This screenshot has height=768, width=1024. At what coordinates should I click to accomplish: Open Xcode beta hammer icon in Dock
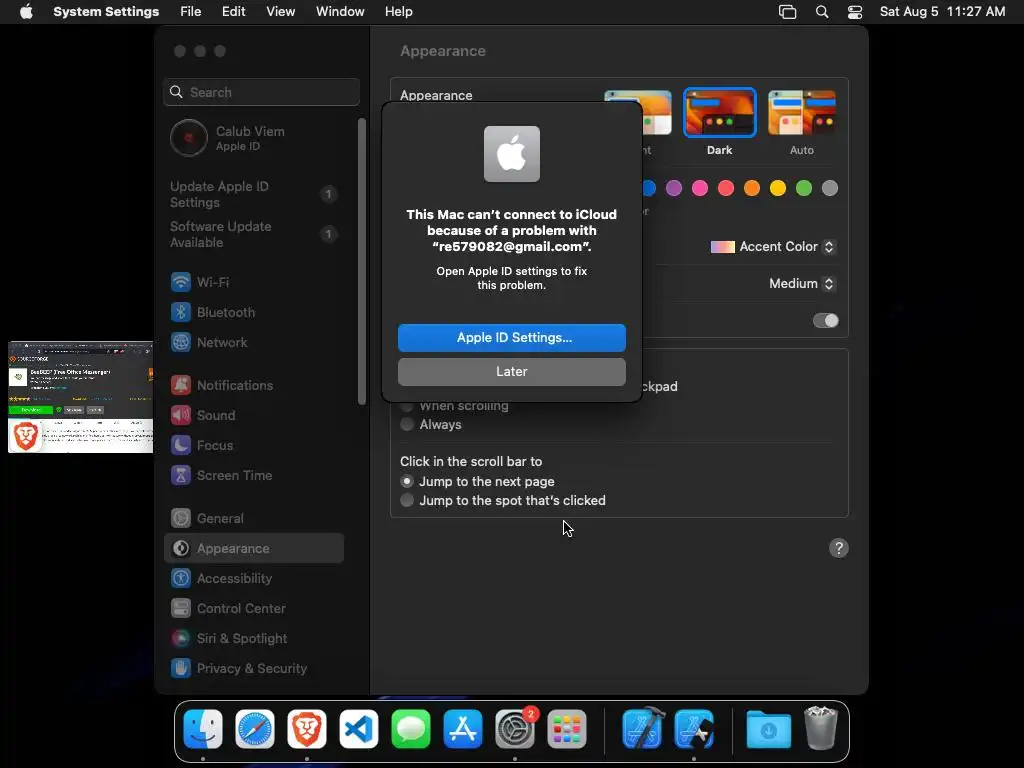pyautogui.click(x=643, y=728)
